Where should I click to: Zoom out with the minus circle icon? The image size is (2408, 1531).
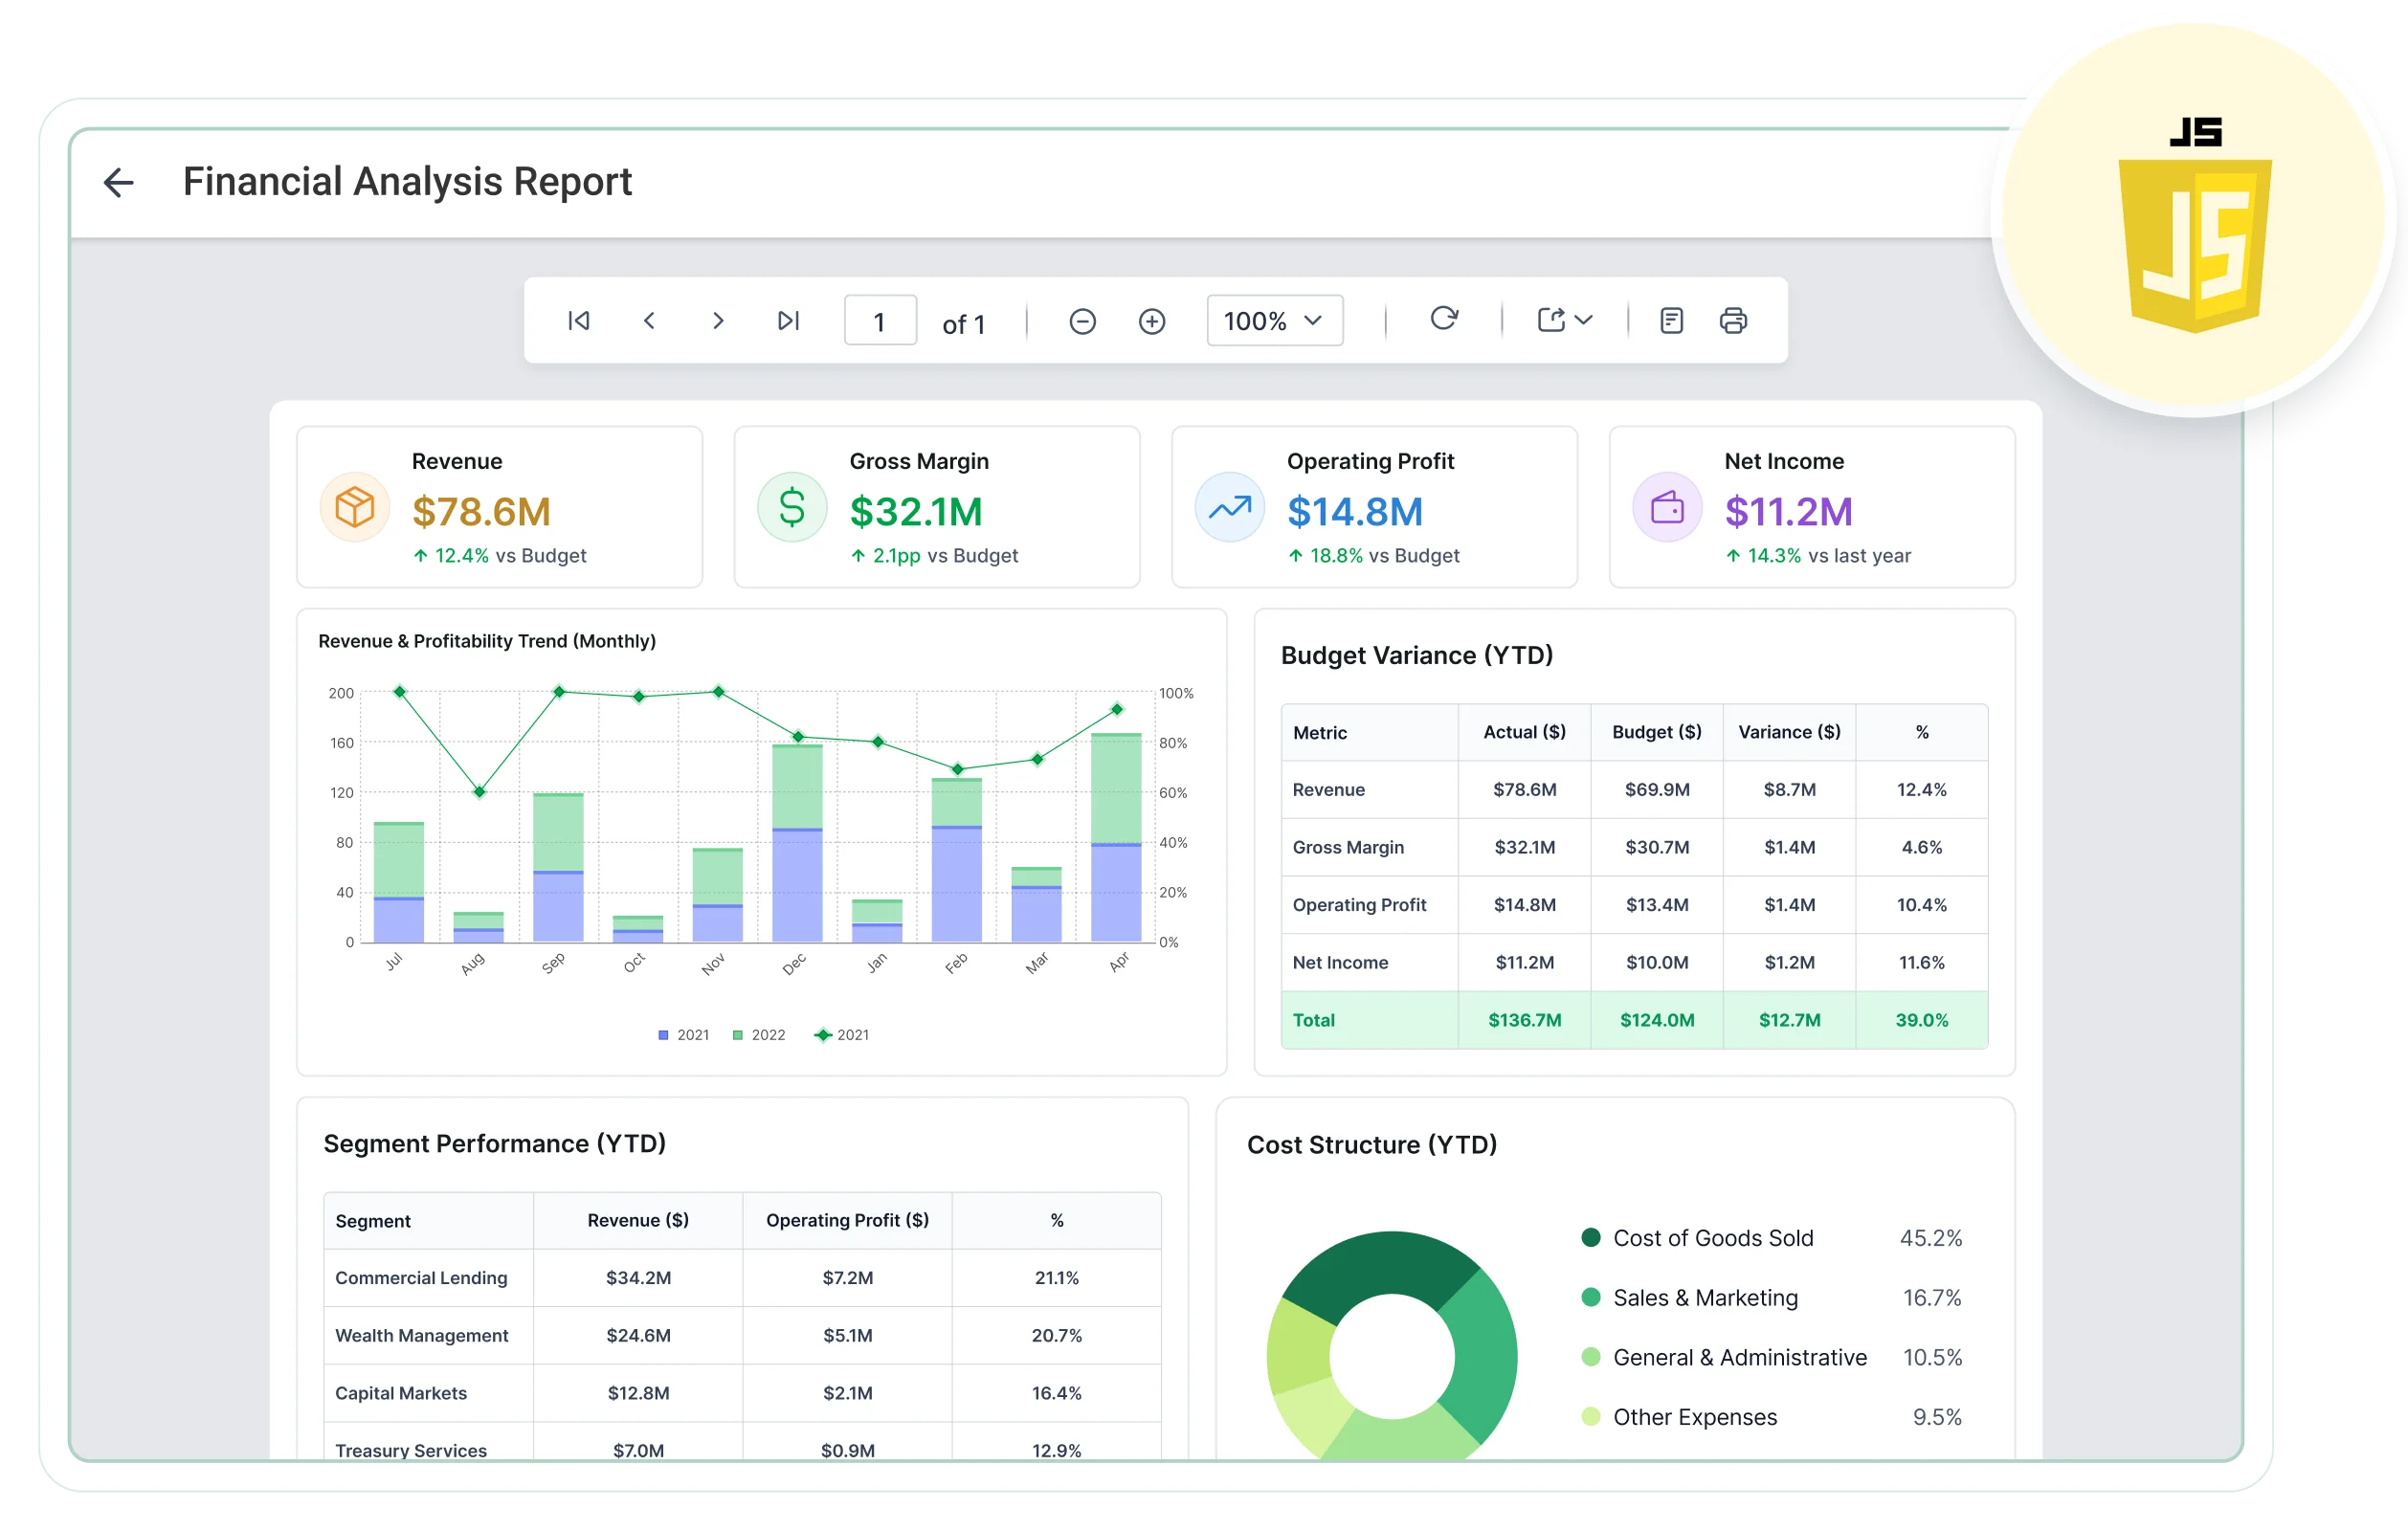1082,321
